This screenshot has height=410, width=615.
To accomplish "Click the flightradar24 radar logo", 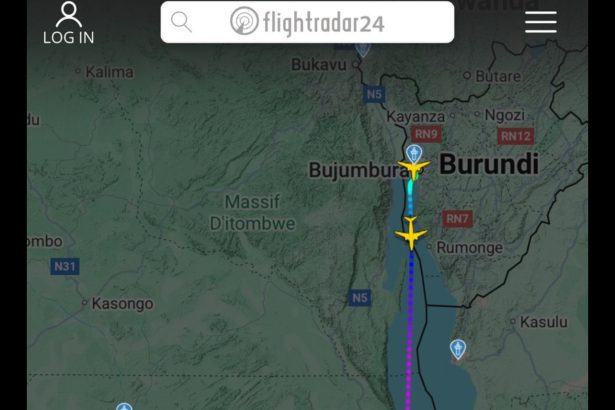I will (x=244, y=21).
